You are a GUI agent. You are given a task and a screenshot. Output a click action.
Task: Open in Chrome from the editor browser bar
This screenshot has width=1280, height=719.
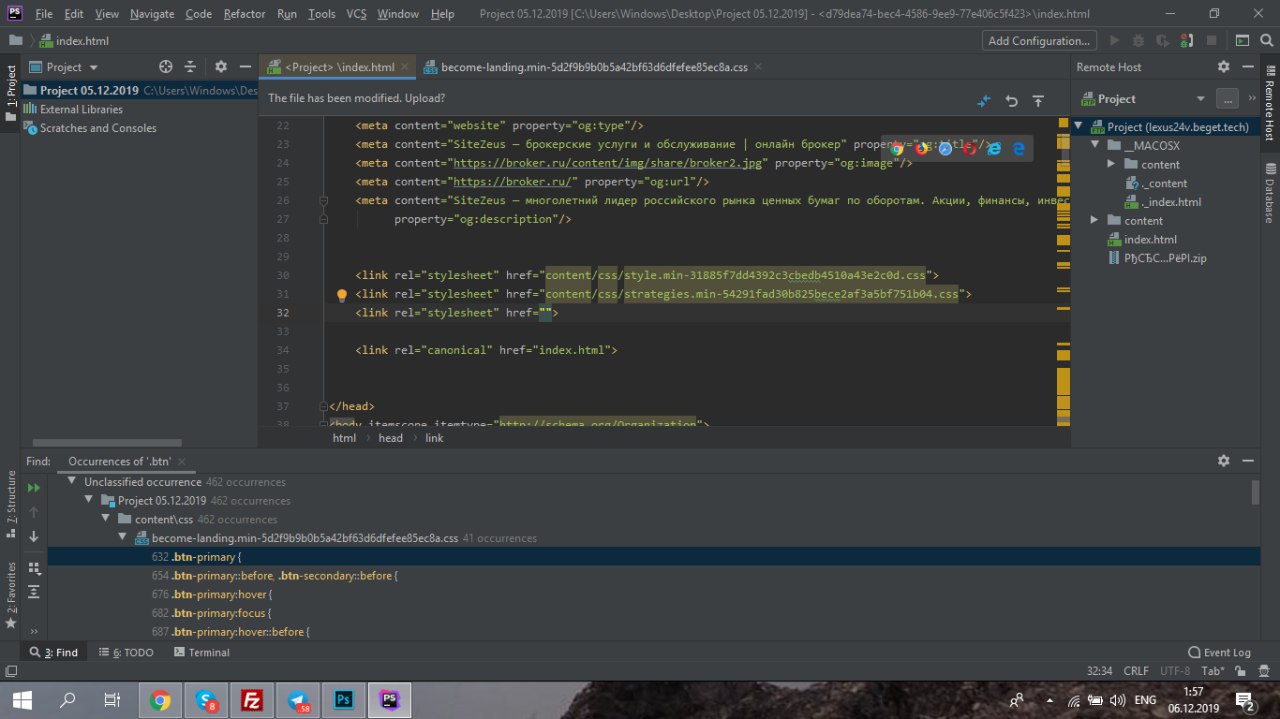(897, 148)
